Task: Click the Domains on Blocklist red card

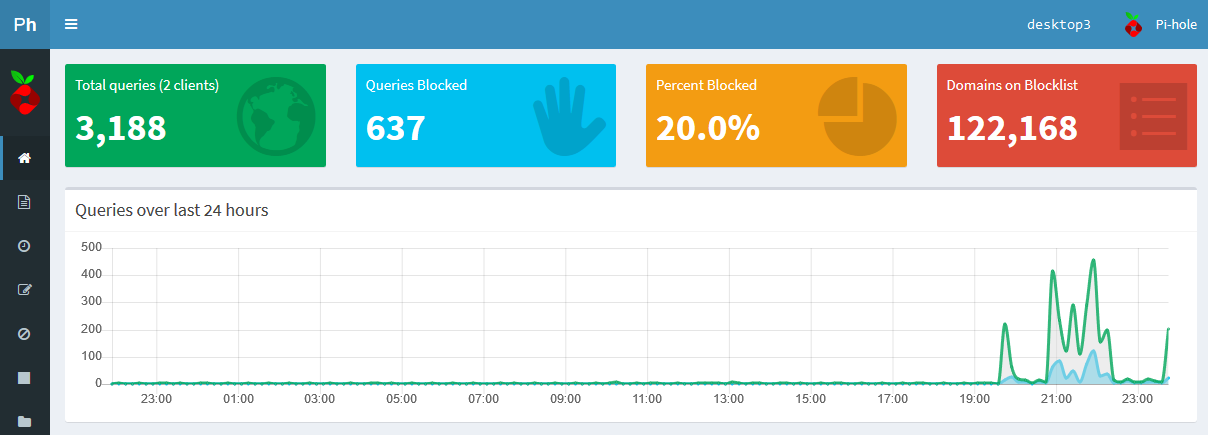Action: 1066,115
